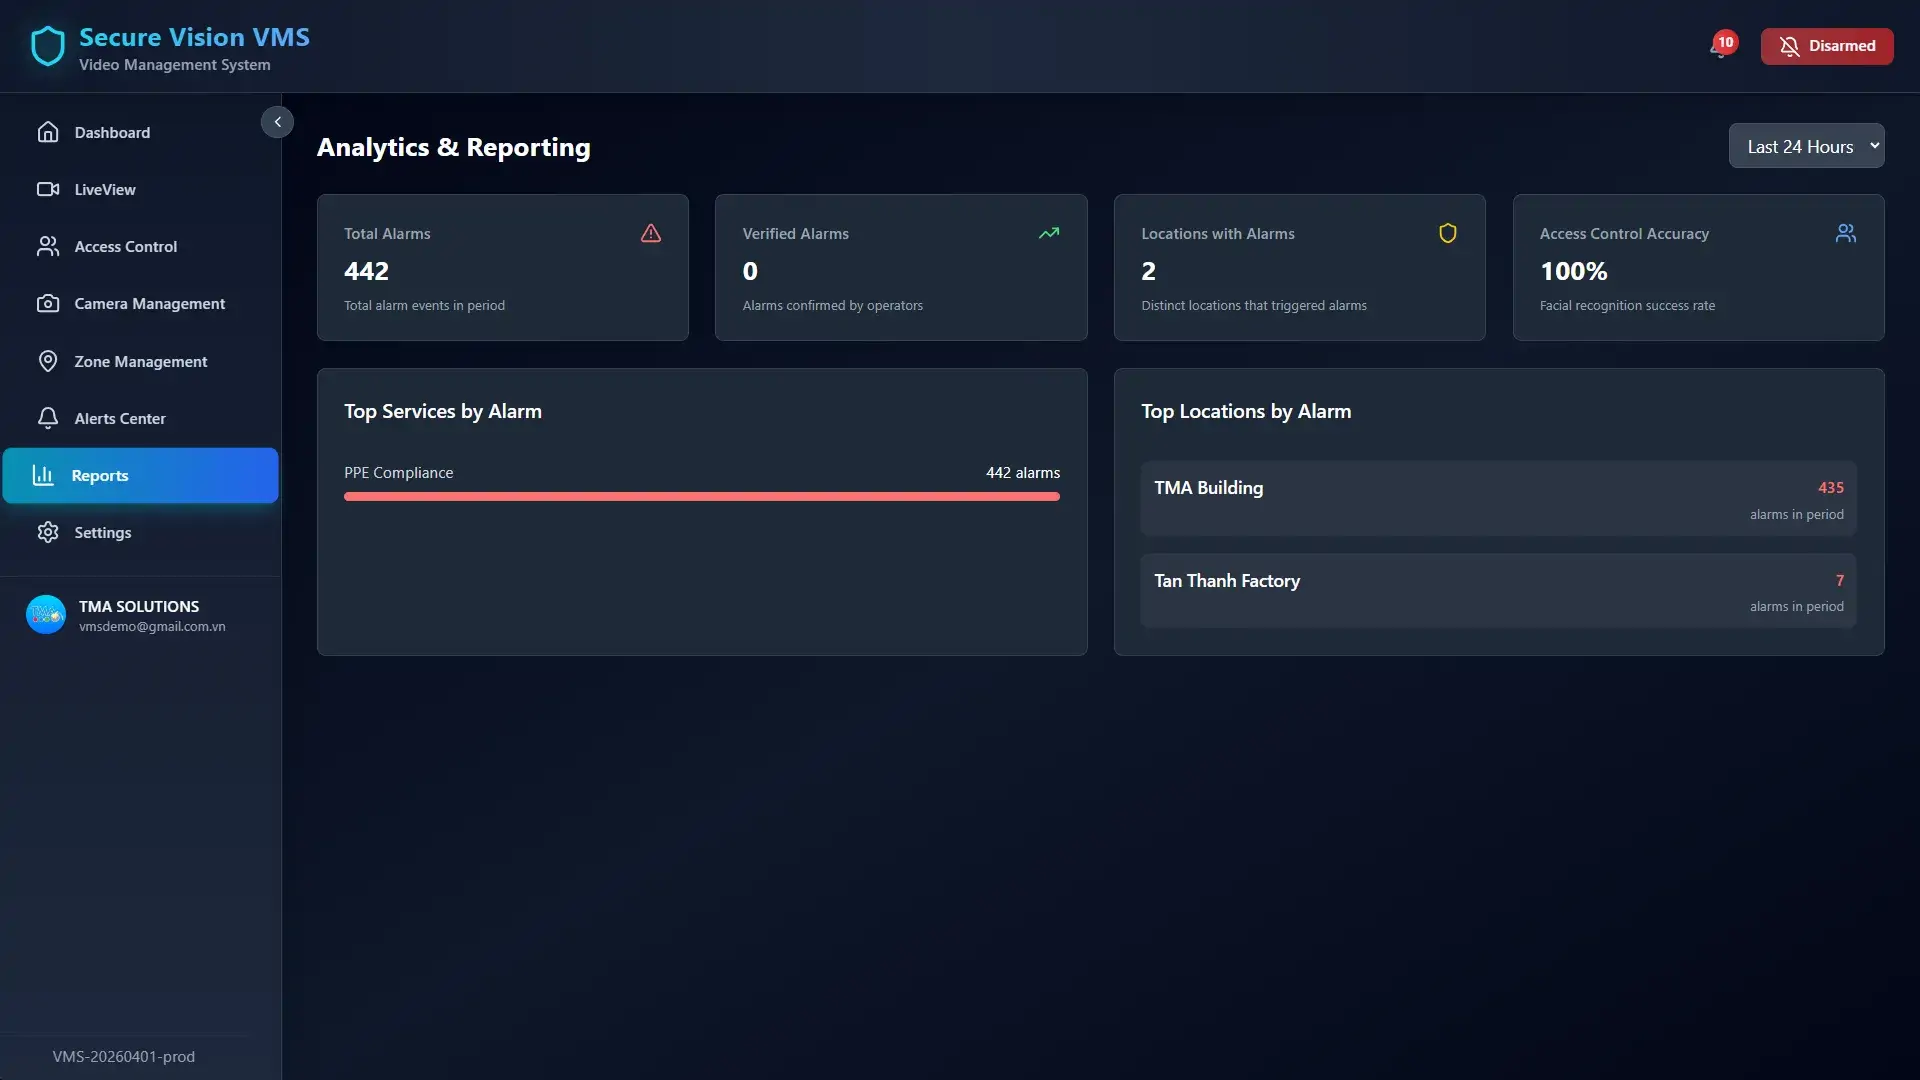Click the 7 count for Tan Thanh Factory
Viewport: 1920px width, 1080px height.
[1839, 580]
